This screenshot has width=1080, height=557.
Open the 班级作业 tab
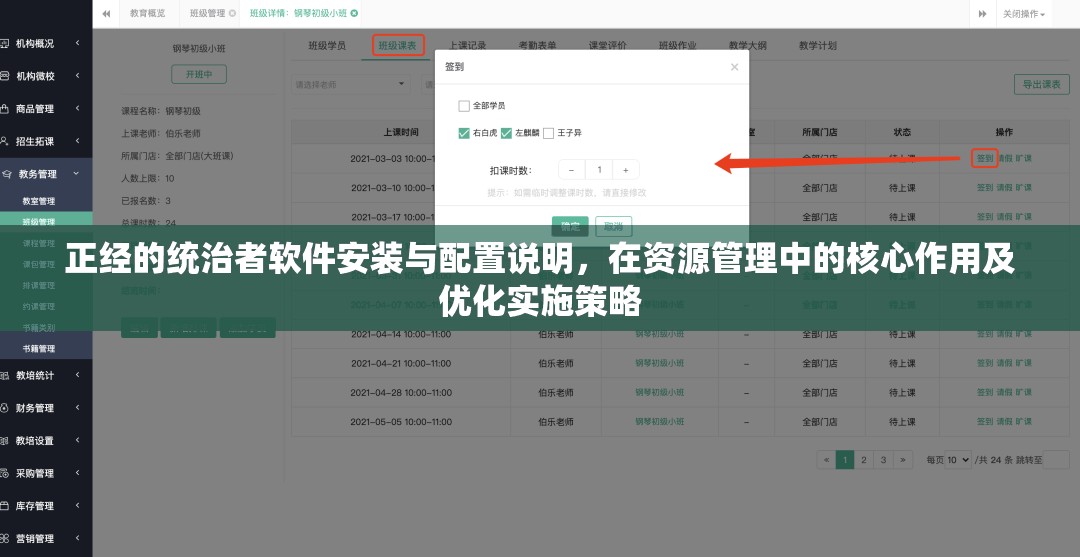[678, 46]
